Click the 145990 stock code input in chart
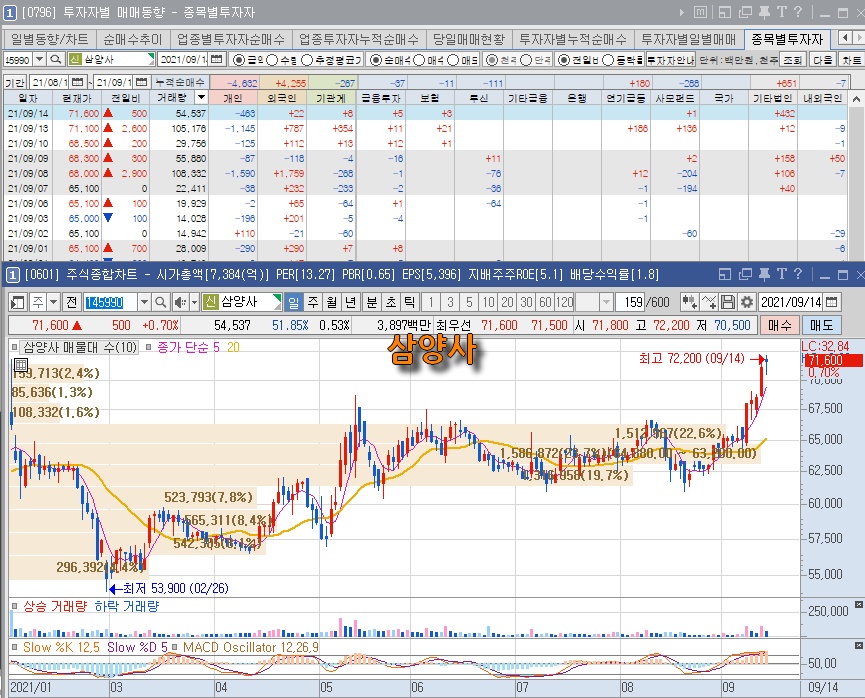This screenshot has width=865, height=698. click(x=110, y=302)
